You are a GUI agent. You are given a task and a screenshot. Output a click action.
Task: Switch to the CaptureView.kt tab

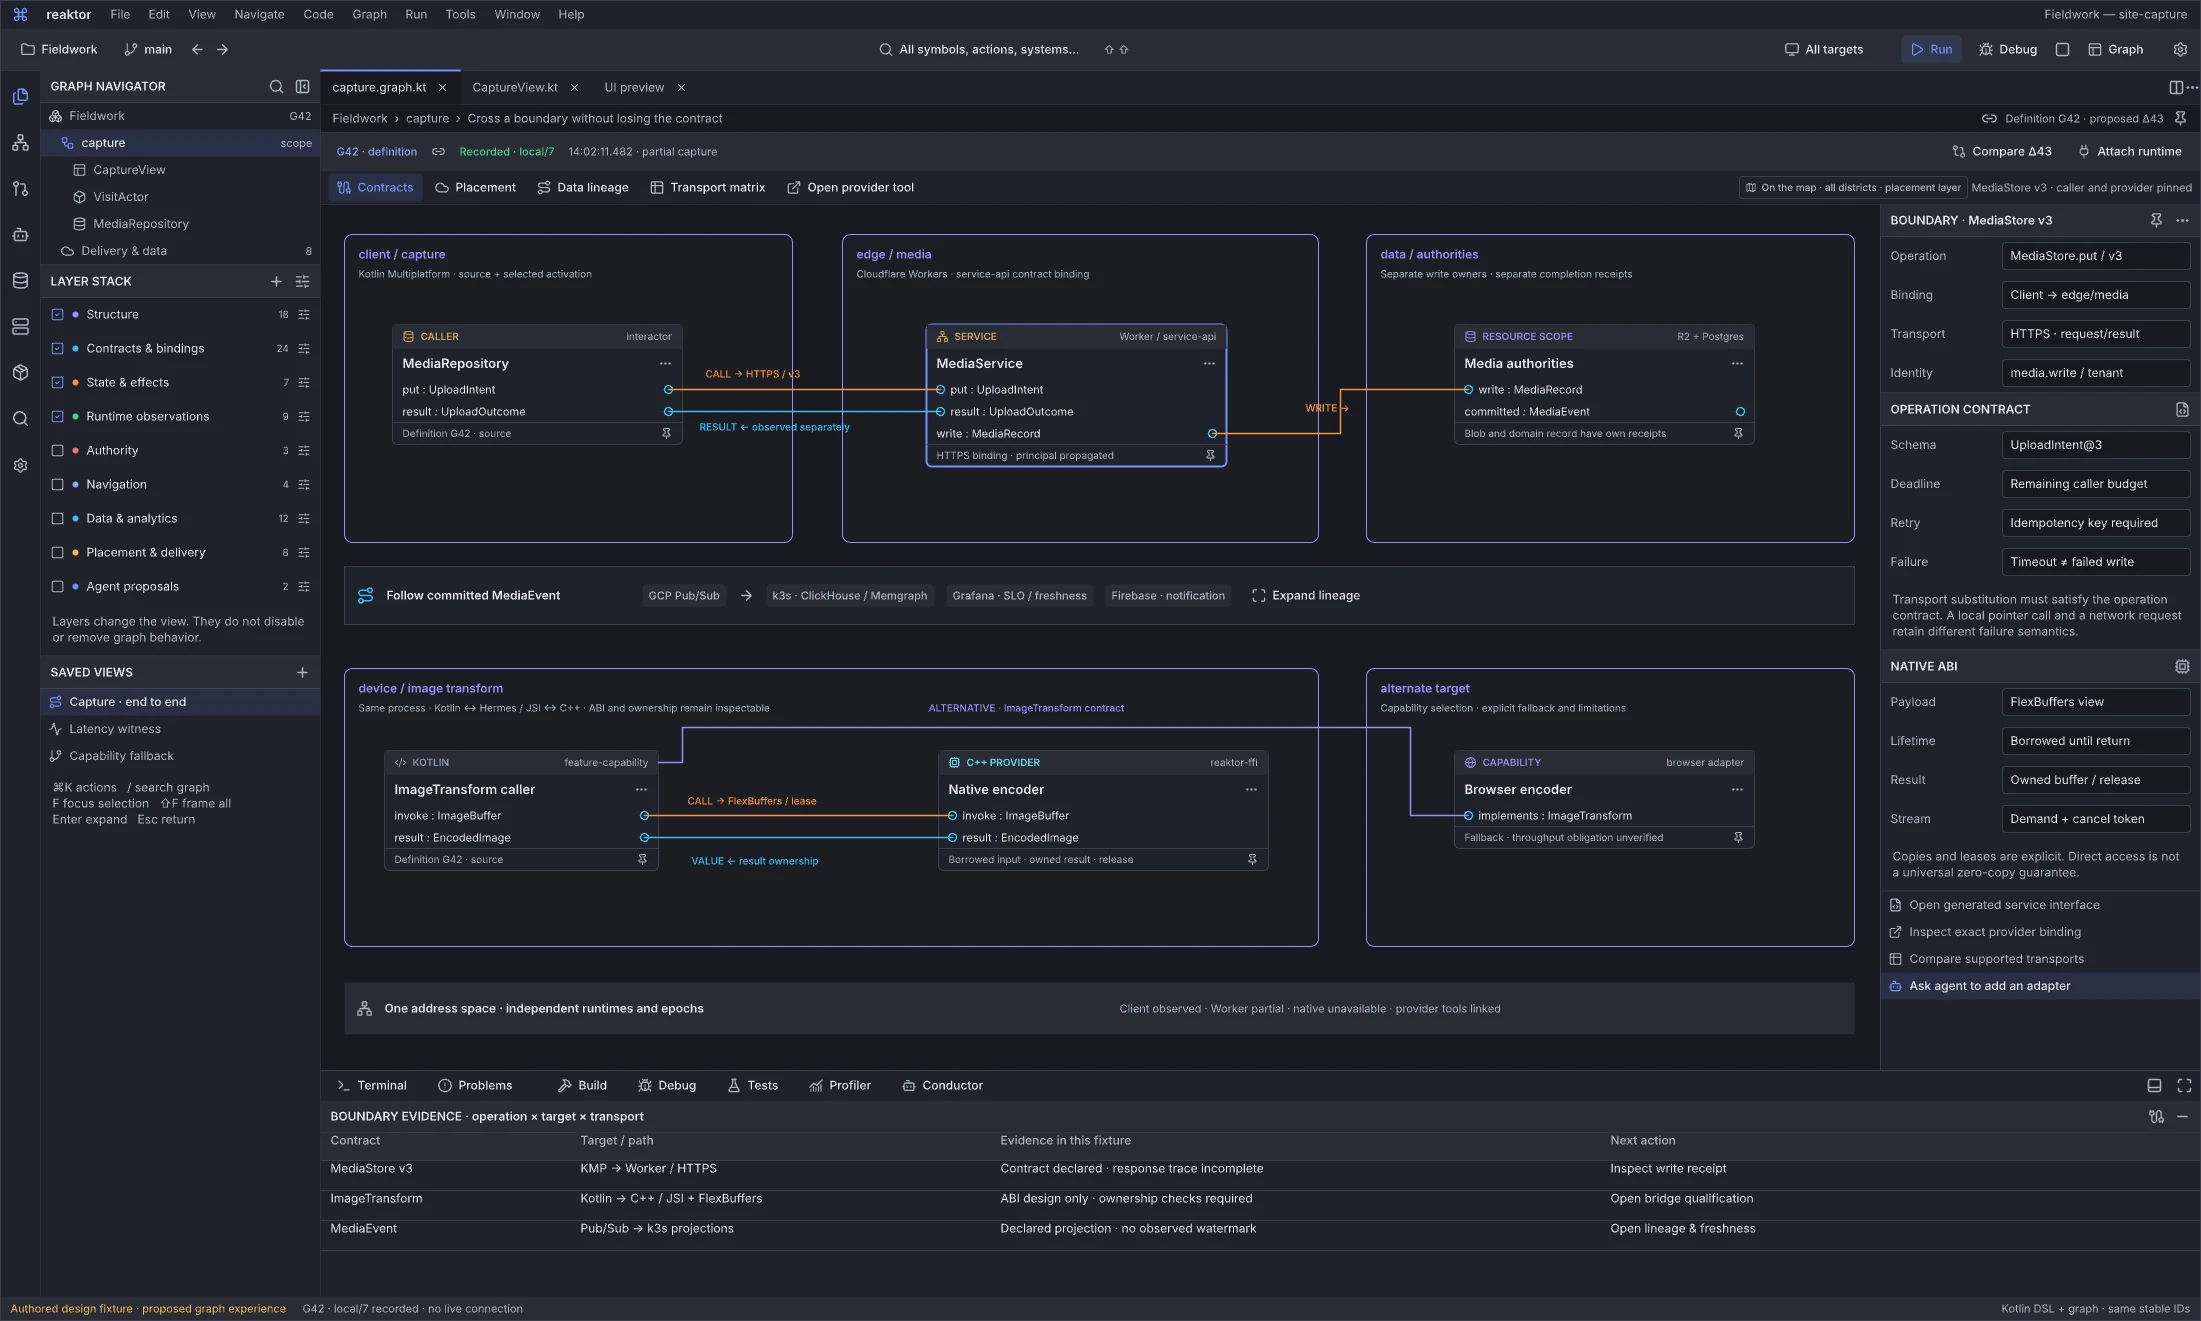coord(515,88)
